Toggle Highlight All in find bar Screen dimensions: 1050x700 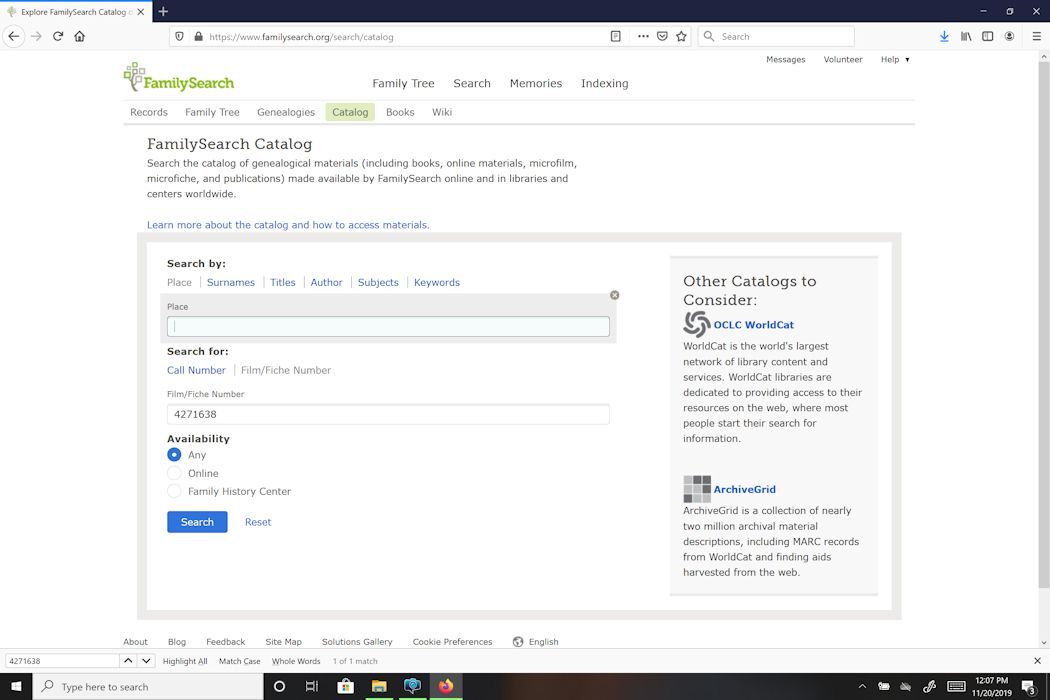tap(185, 661)
